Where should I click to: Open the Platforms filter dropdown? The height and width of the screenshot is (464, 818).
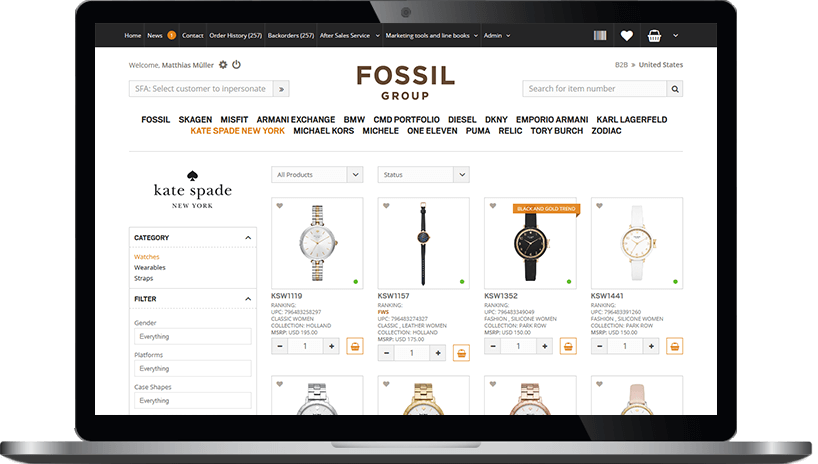(193, 368)
